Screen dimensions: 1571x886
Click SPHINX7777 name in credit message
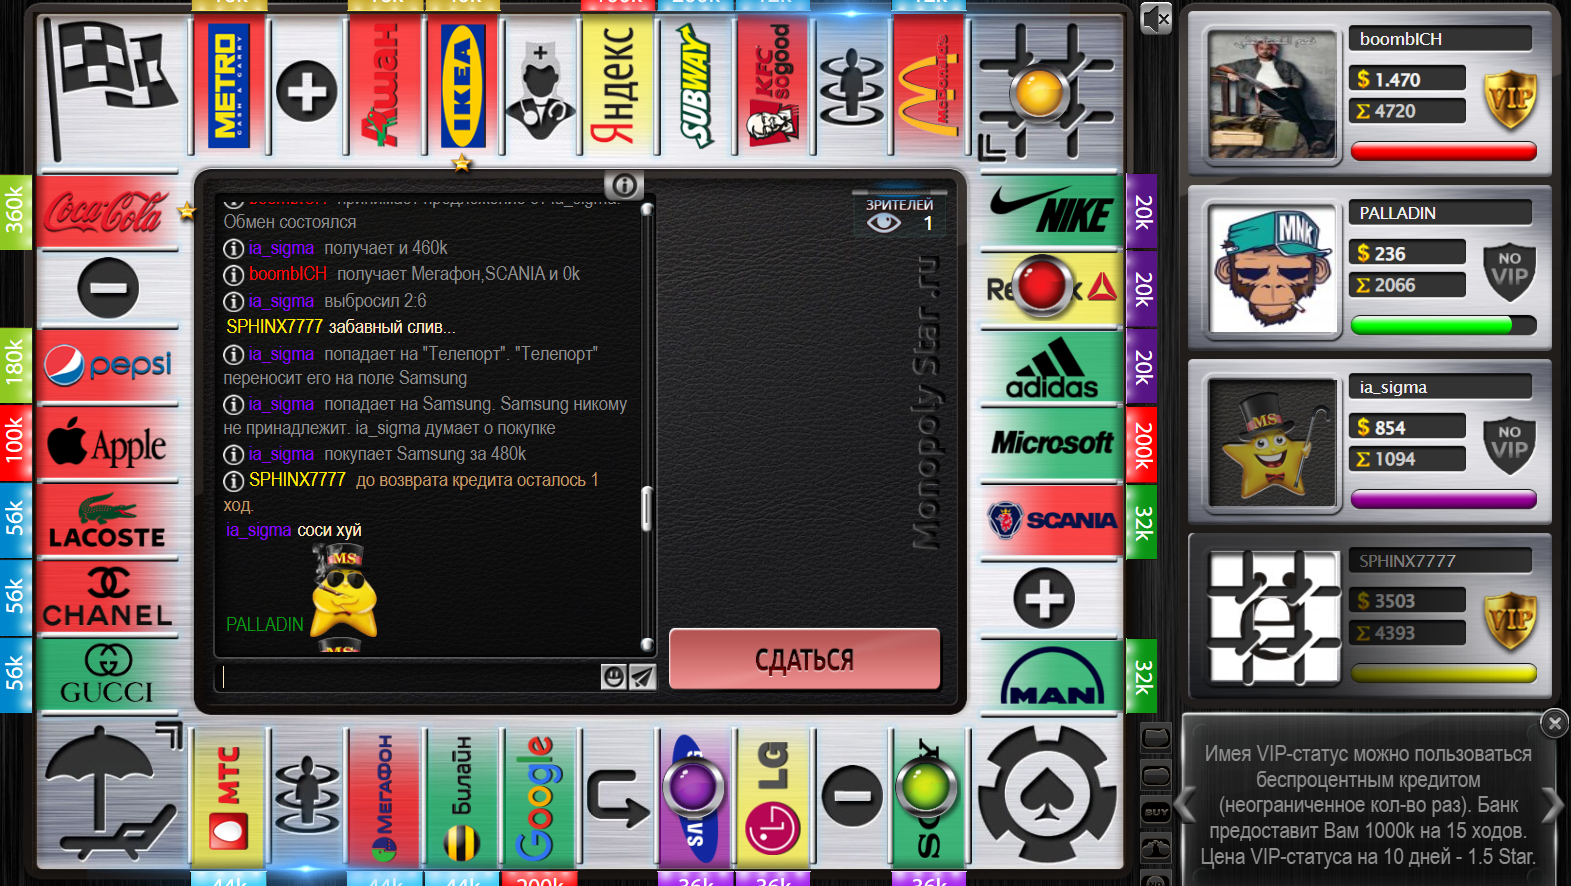point(297,480)
